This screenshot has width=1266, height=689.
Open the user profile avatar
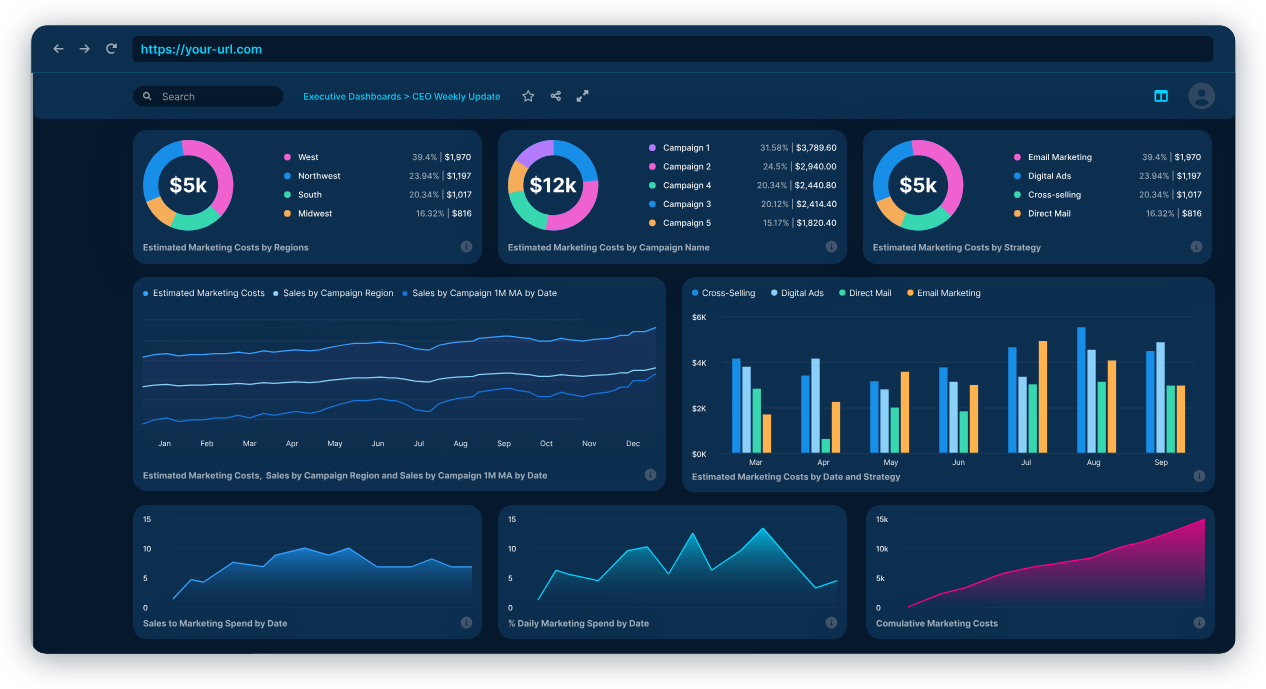(x=1201, y=96)
